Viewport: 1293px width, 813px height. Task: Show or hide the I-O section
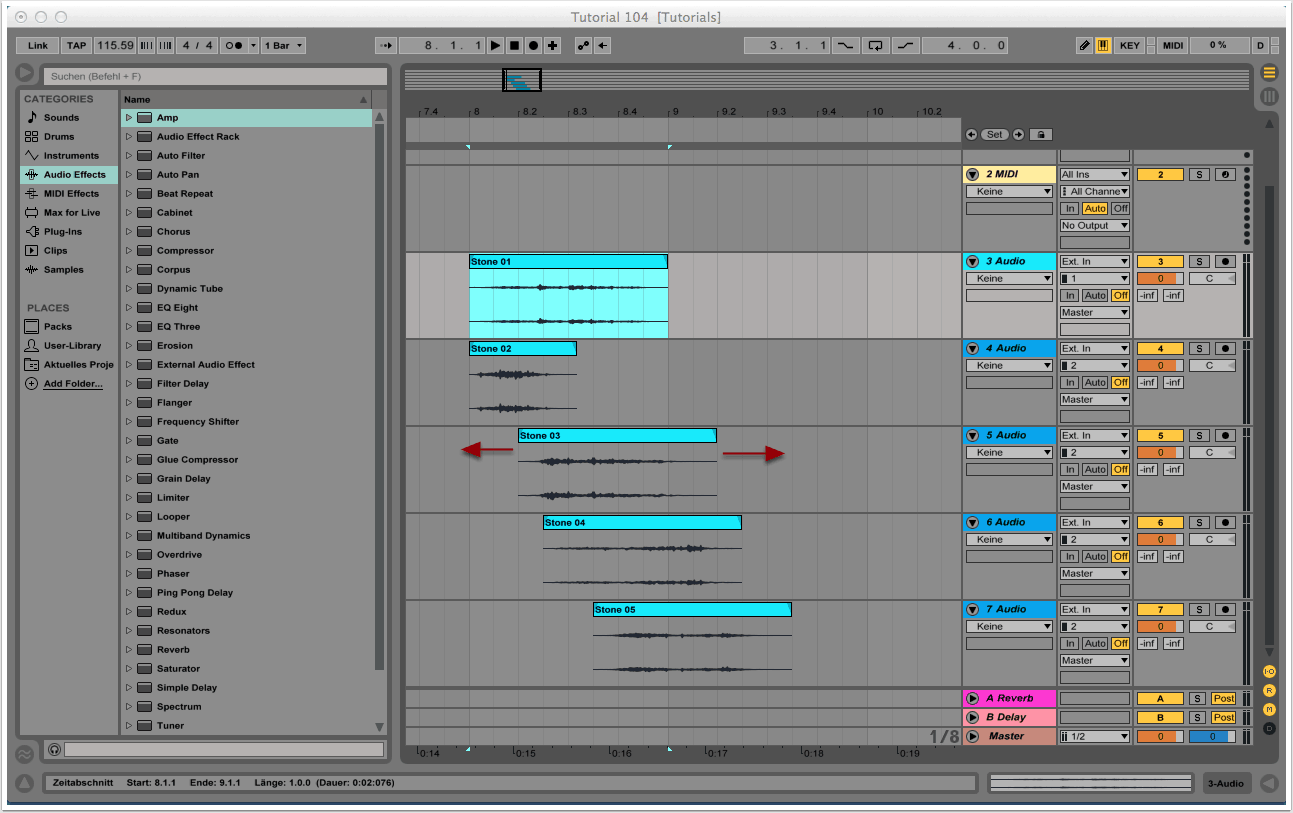click(x=1269, y=671)
